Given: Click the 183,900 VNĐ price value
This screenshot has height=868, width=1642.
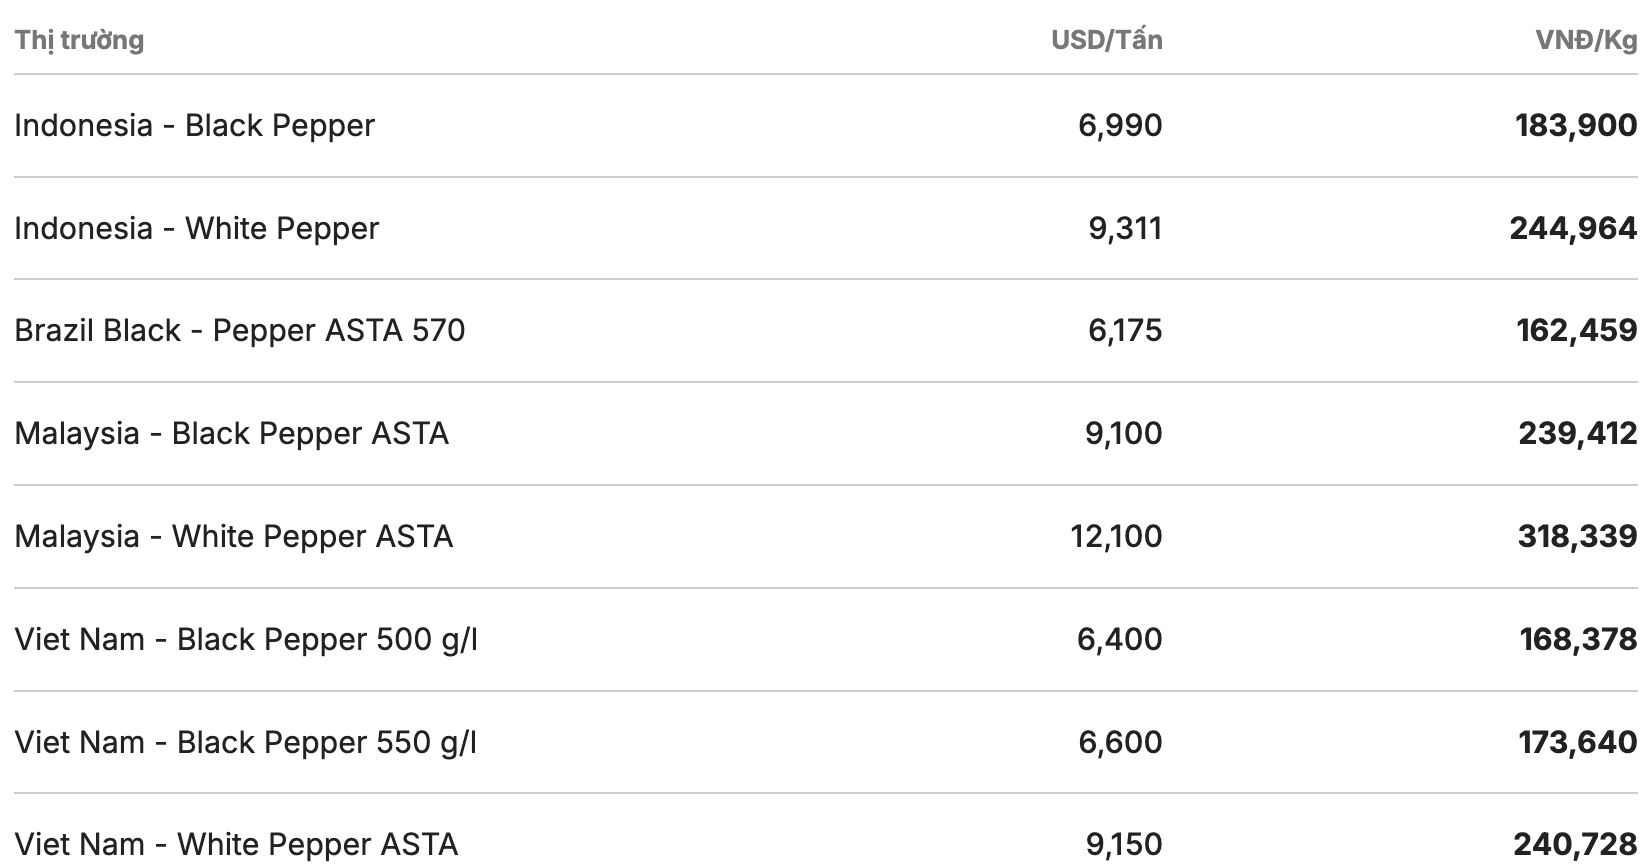Looking at the screenshot, I should point(1576,126).
